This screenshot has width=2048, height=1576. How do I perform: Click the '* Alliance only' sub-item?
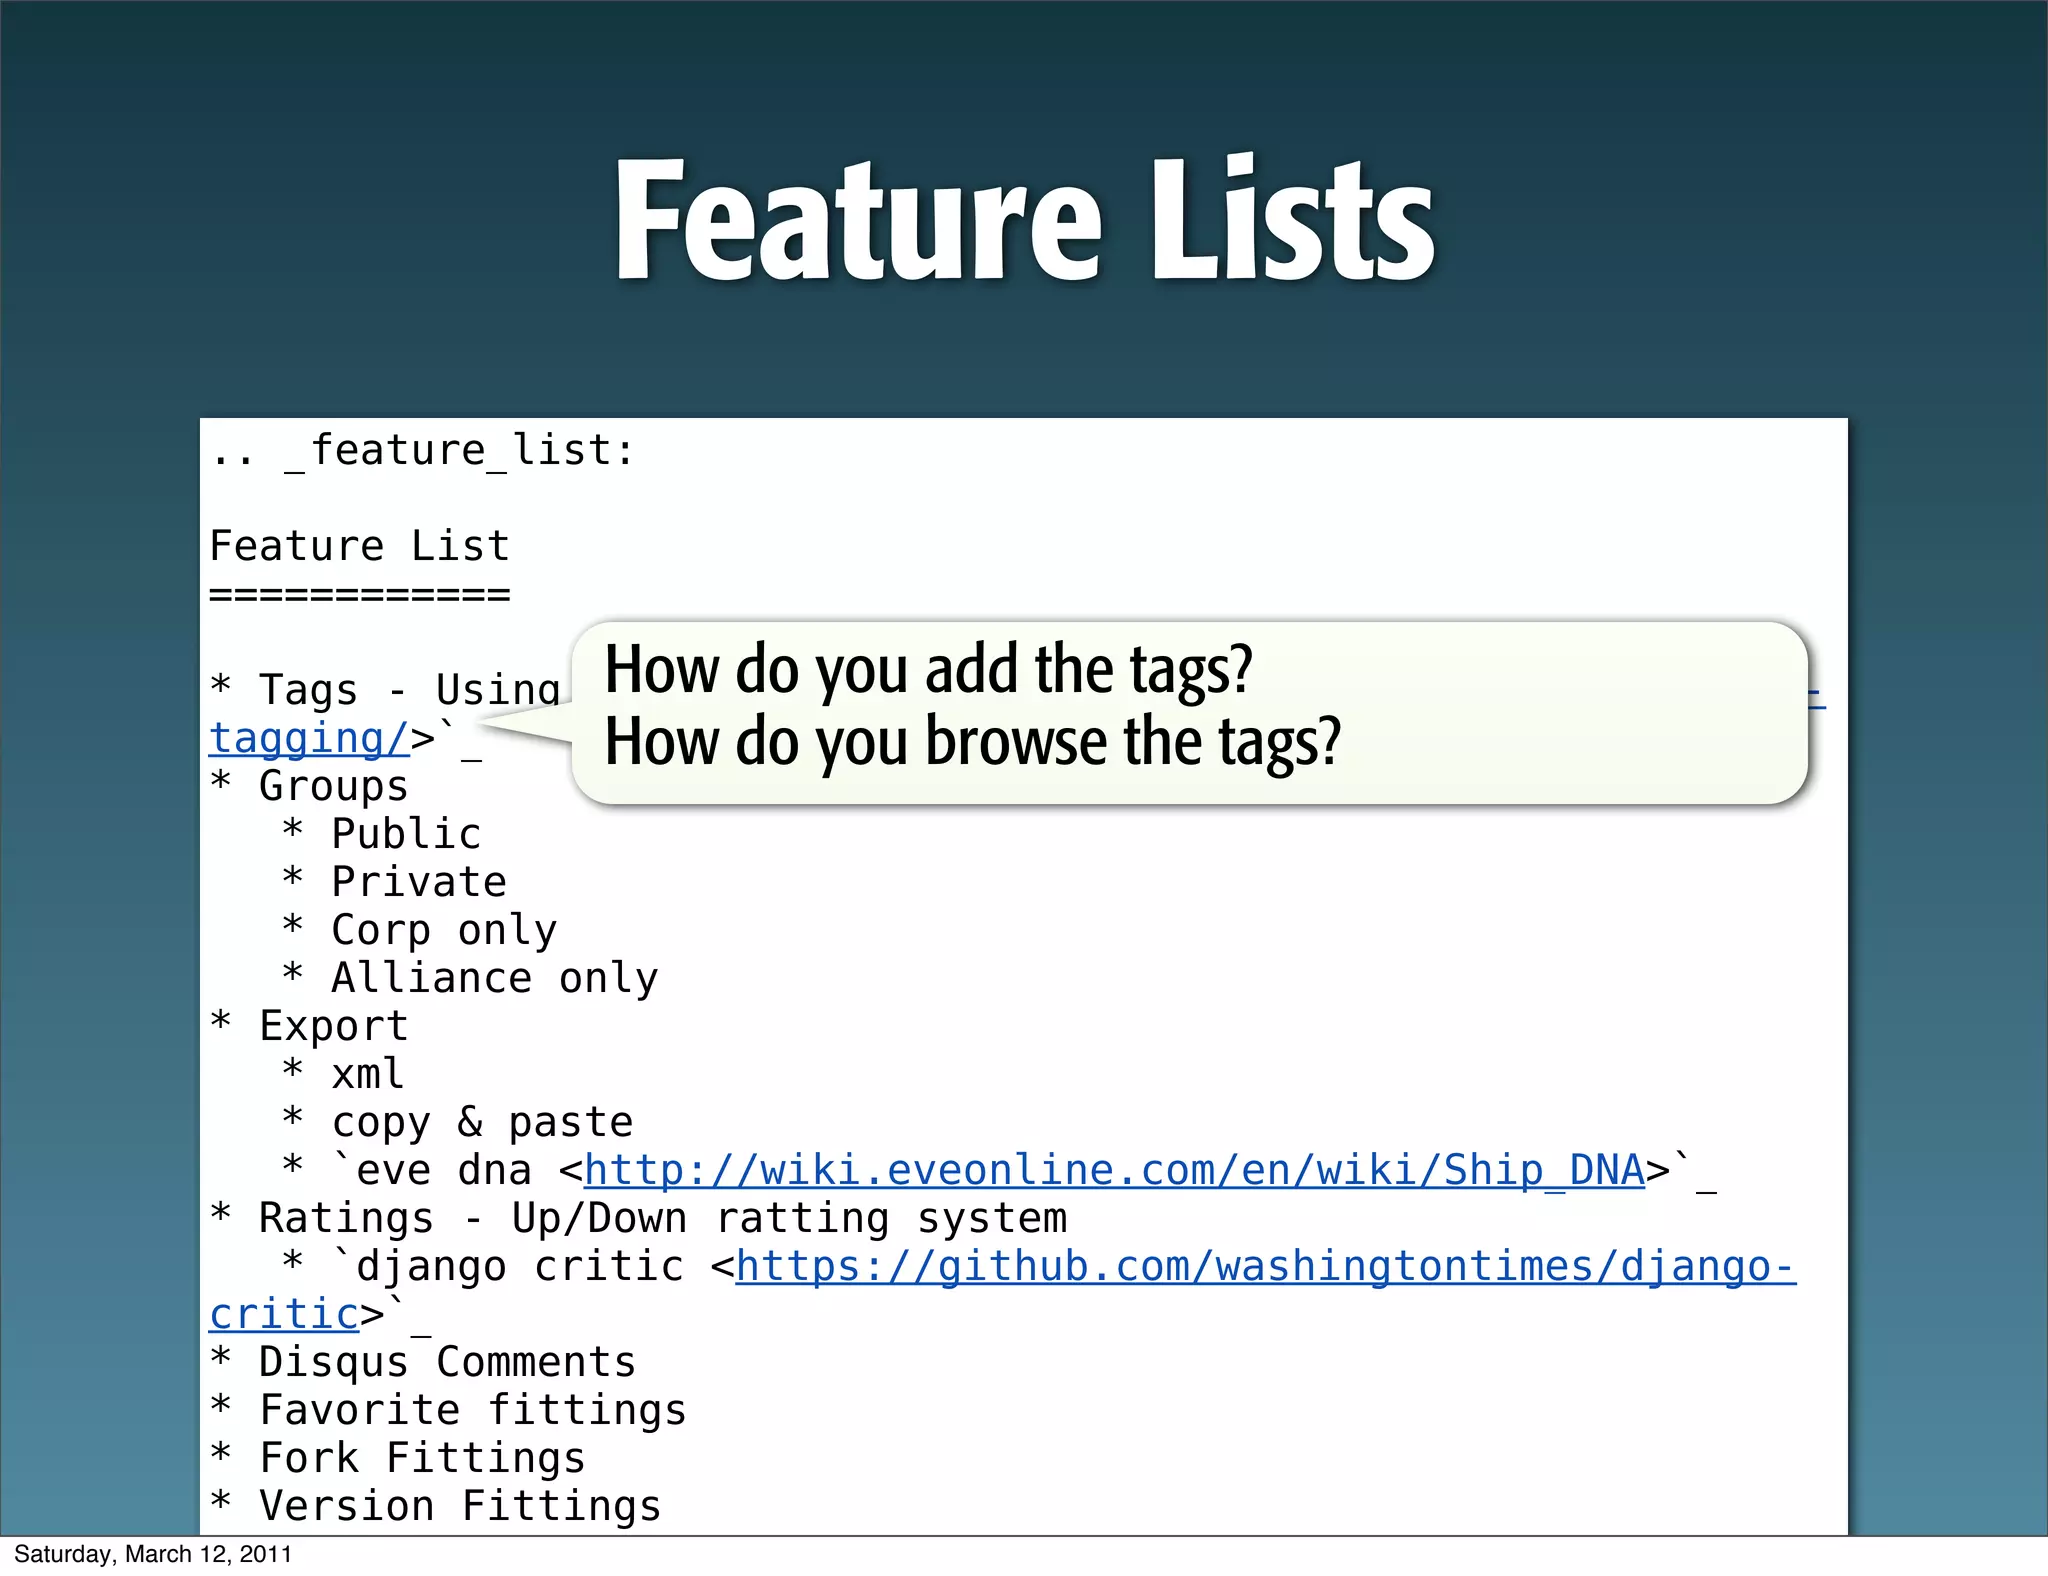470,978
